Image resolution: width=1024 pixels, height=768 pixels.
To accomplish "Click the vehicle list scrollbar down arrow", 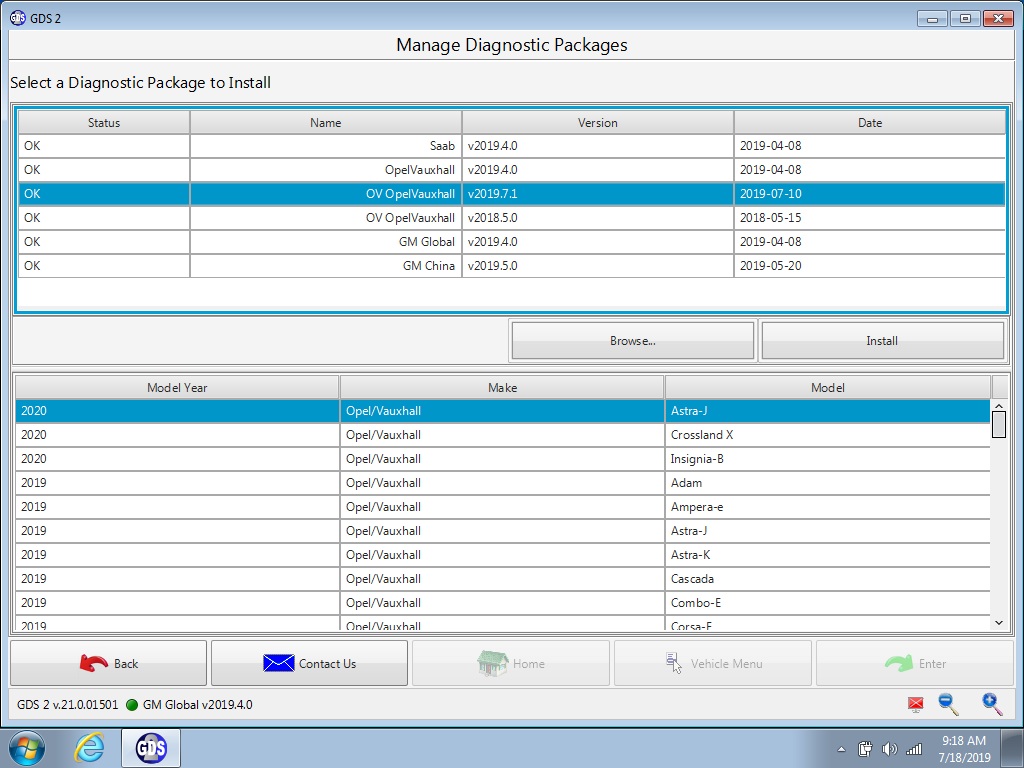I will [x=999, y=622].
